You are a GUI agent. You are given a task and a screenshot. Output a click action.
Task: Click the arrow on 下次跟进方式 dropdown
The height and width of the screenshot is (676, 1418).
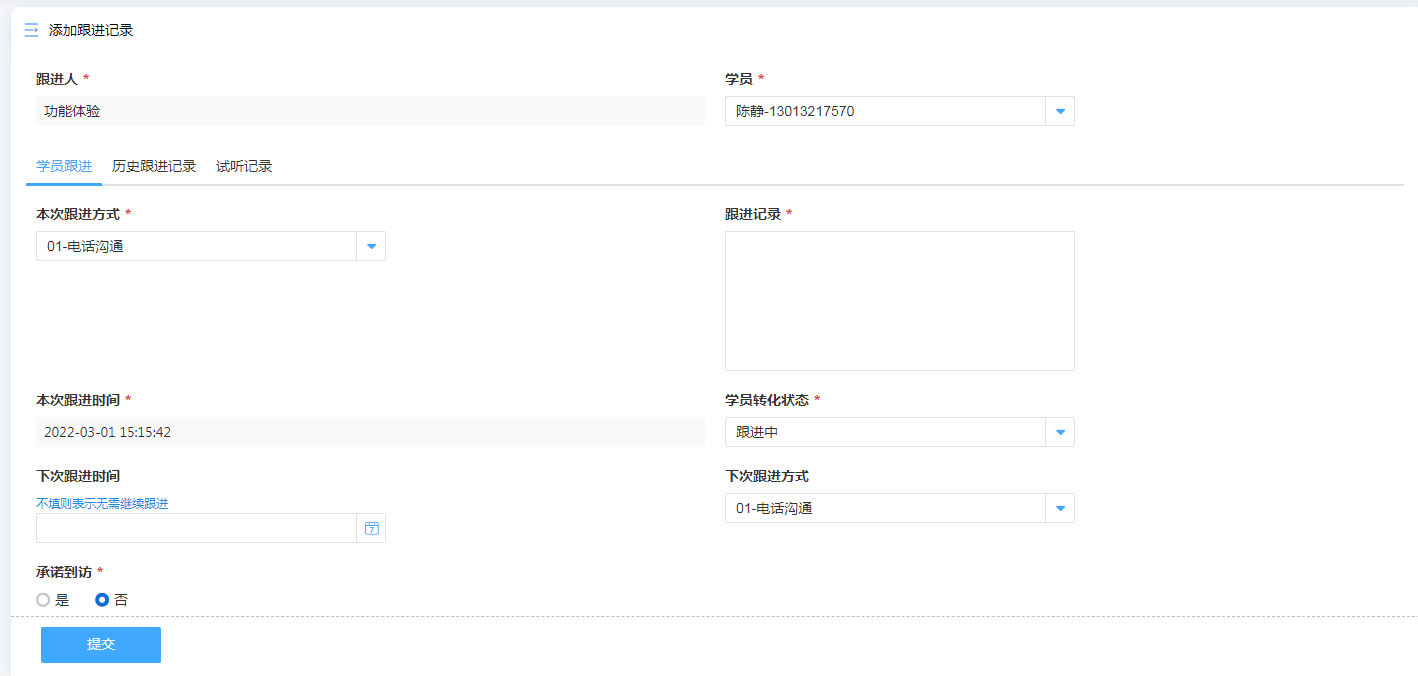[1060, 508]
